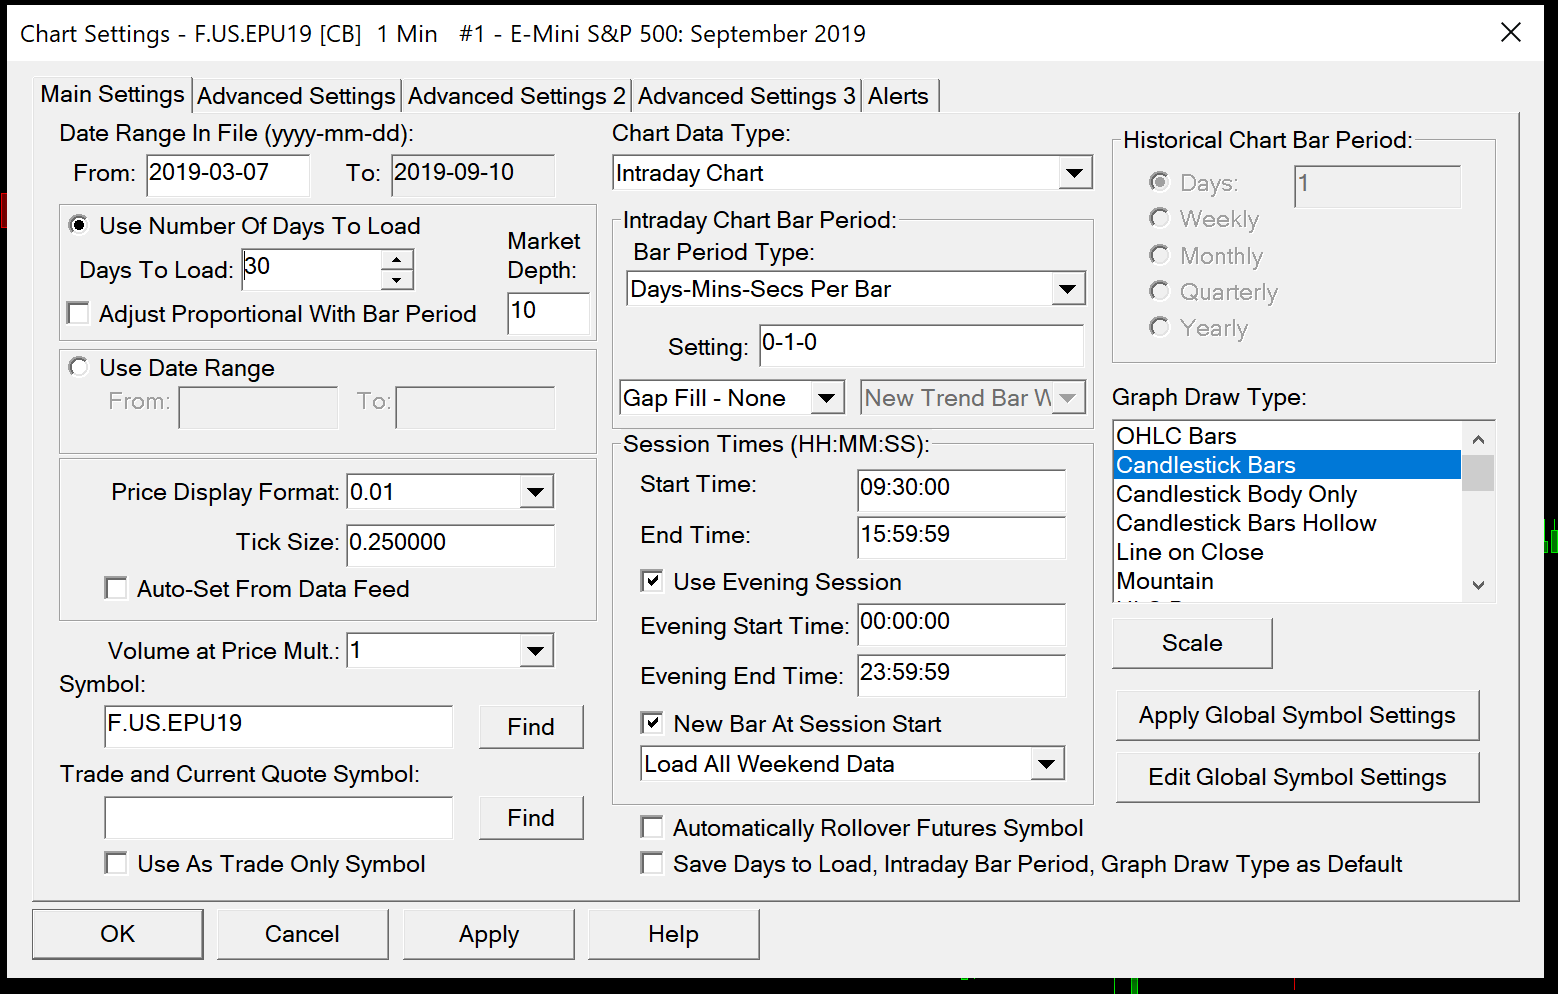The width and height of the screenshot is (1558, 994).
Task: Click the OK button
Action: click(x=118, y=934)
